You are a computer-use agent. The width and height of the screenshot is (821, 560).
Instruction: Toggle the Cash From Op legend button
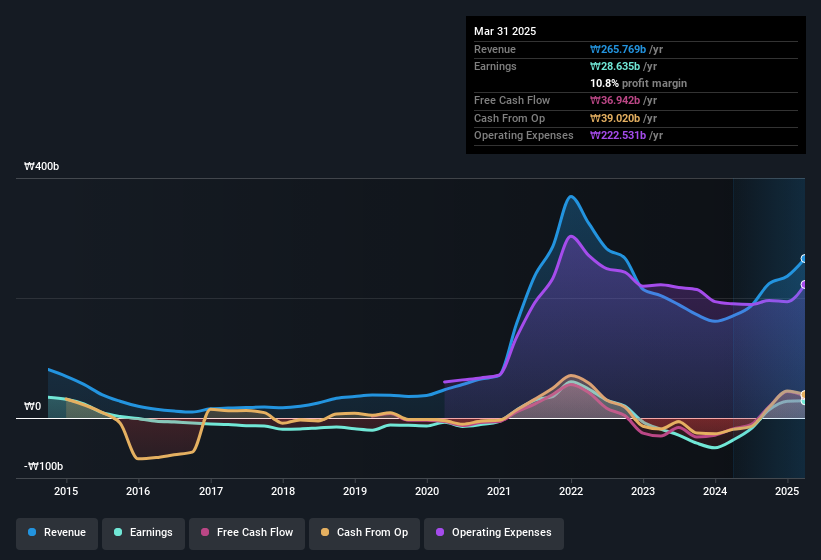364,533
